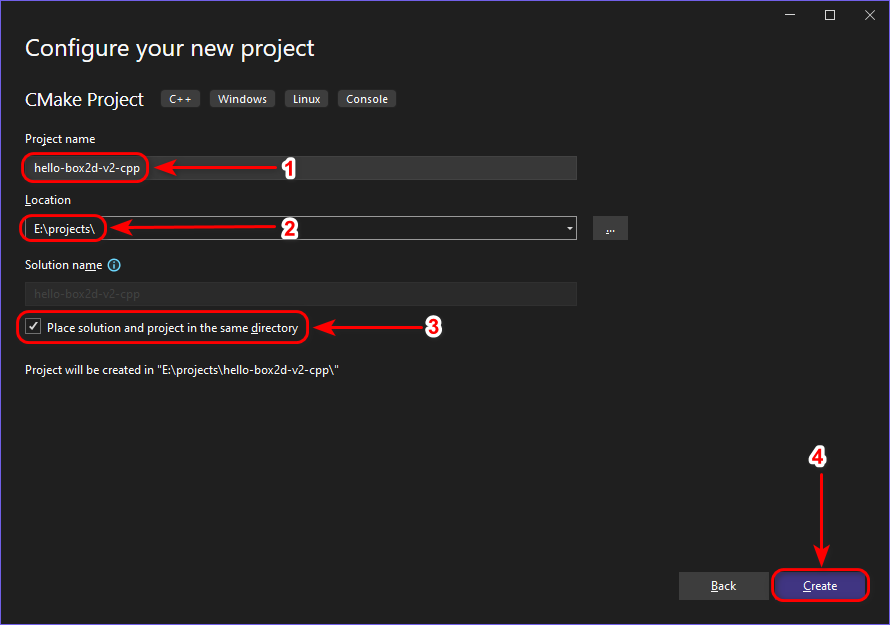Click inside the Location path combo box
This screenshot has height=625, width=890.
(330, 229)
